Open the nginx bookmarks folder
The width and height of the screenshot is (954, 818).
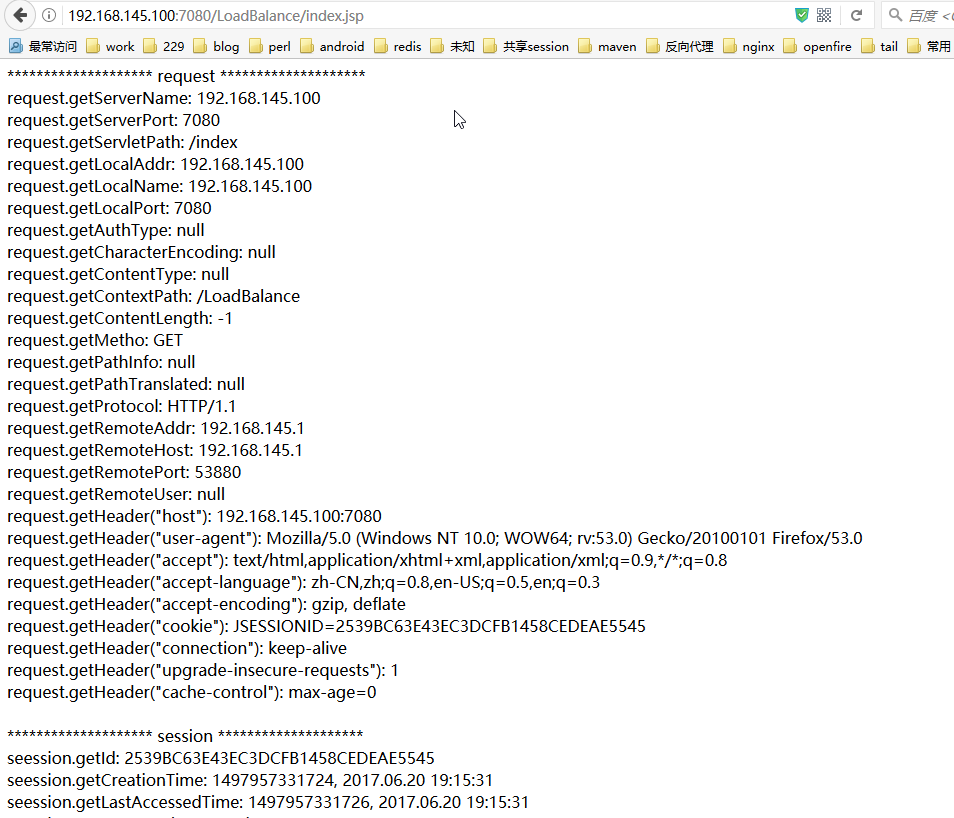[x=748, y=46]
